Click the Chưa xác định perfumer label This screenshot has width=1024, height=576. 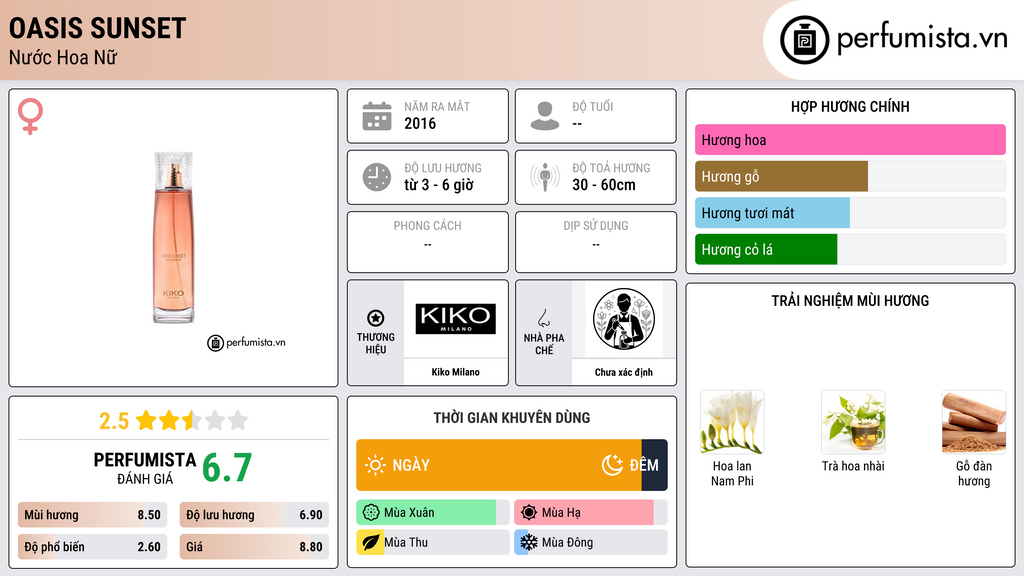pos(624,372)
